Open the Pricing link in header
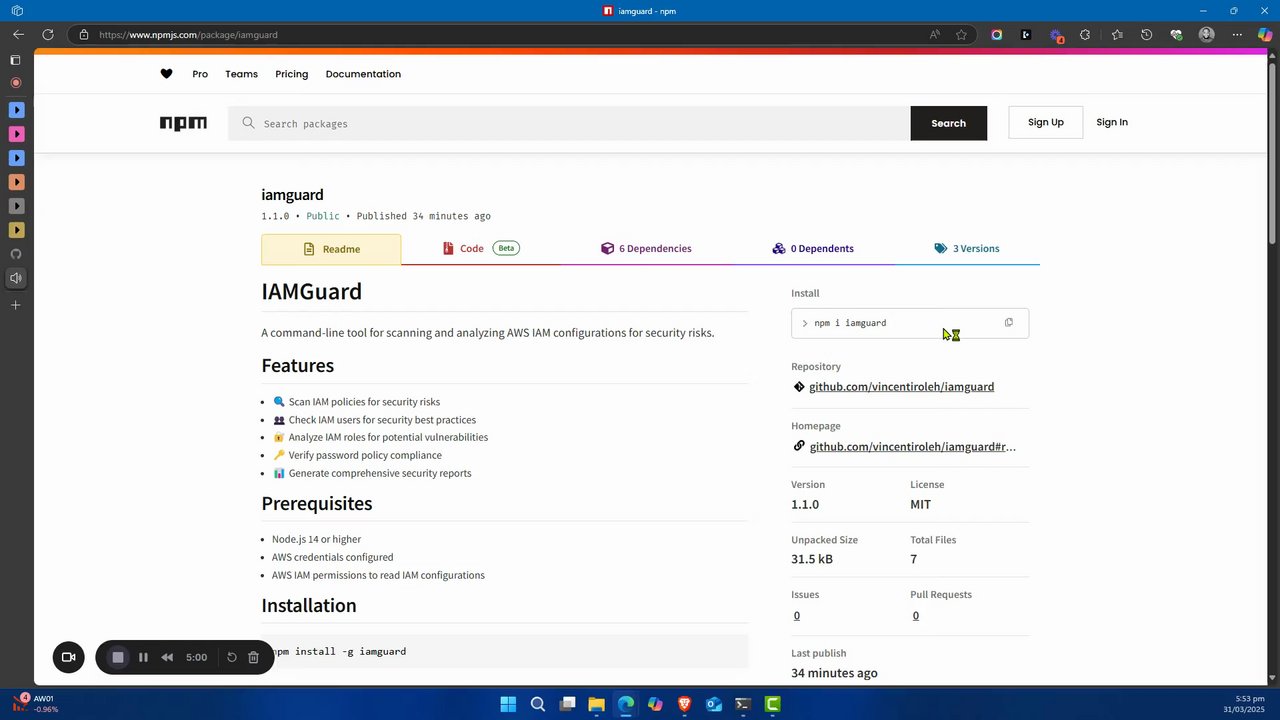The height and width of the screenshot is (720, 1280). point(292,74)
